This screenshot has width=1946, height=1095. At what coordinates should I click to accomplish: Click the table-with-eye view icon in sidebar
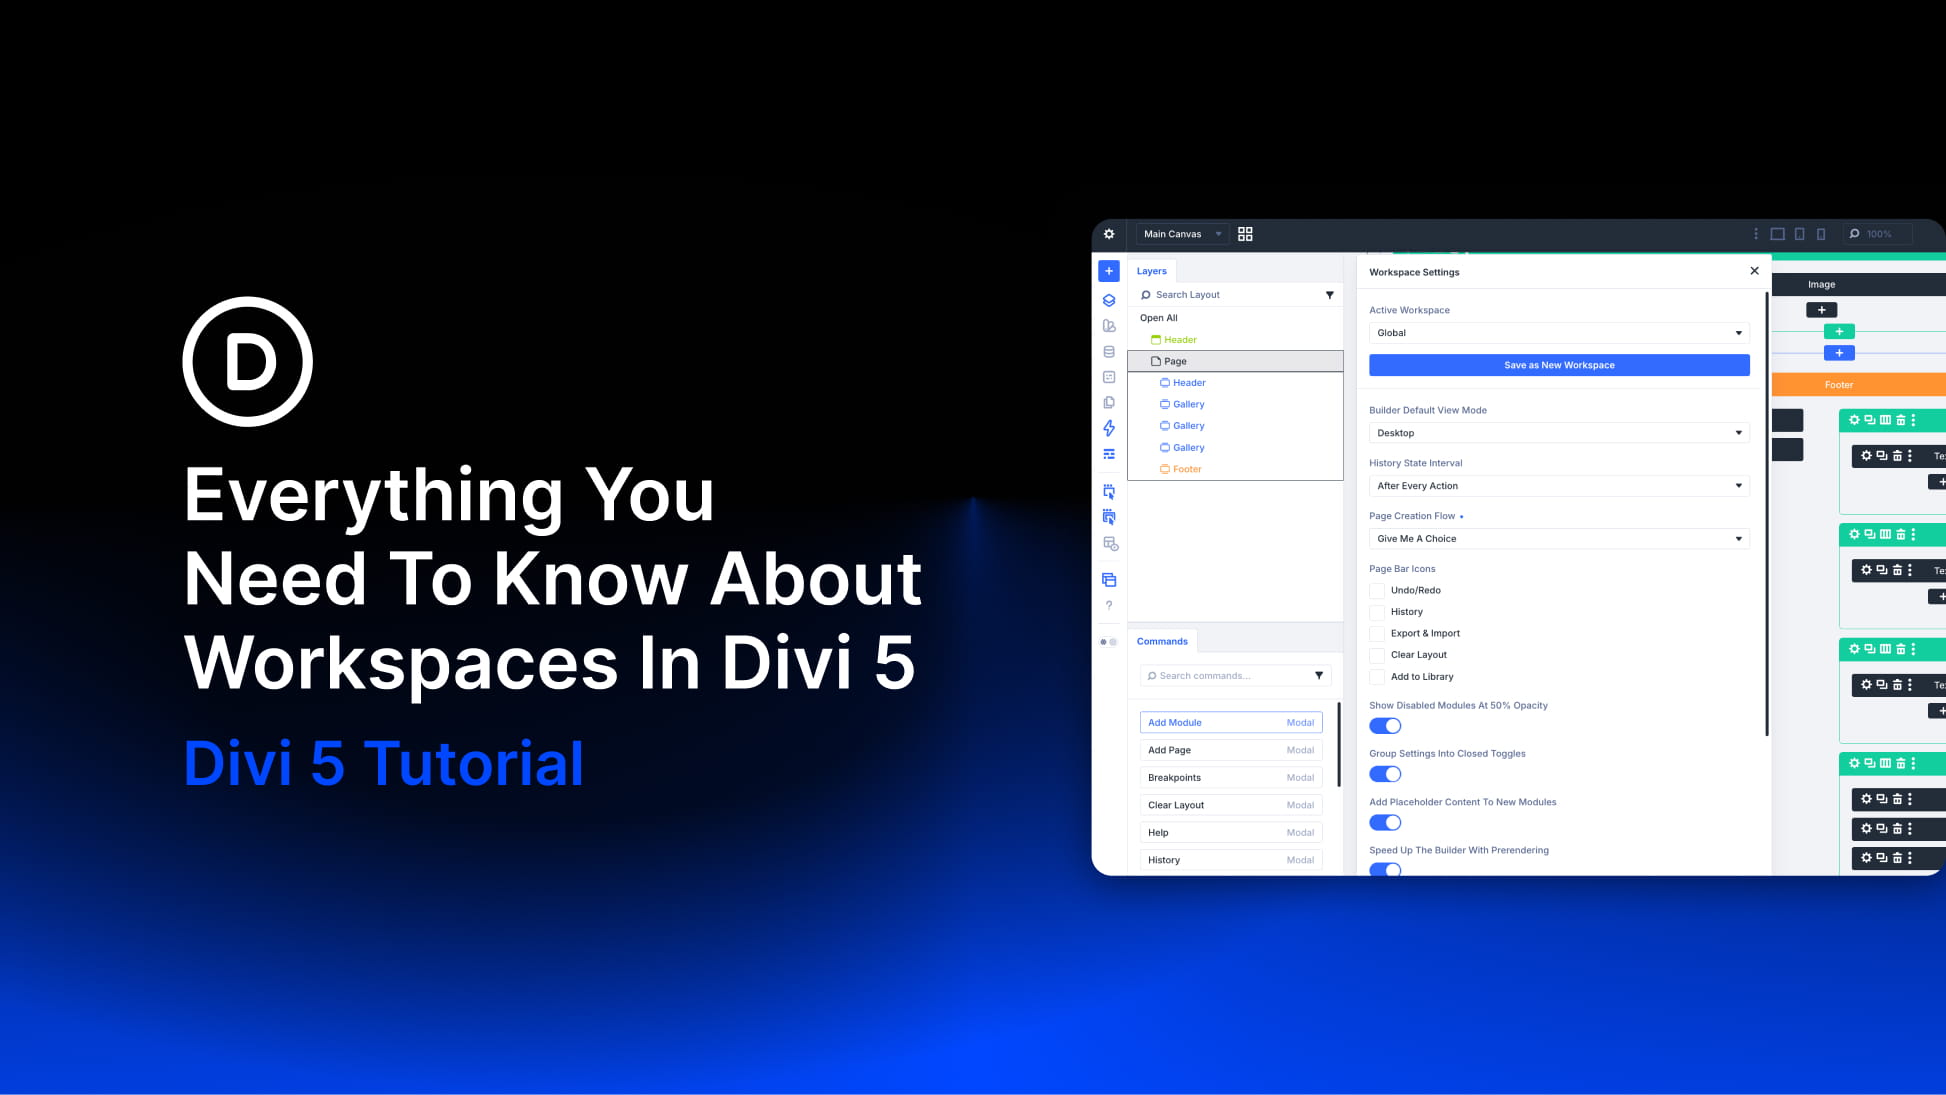[1110, 544]
